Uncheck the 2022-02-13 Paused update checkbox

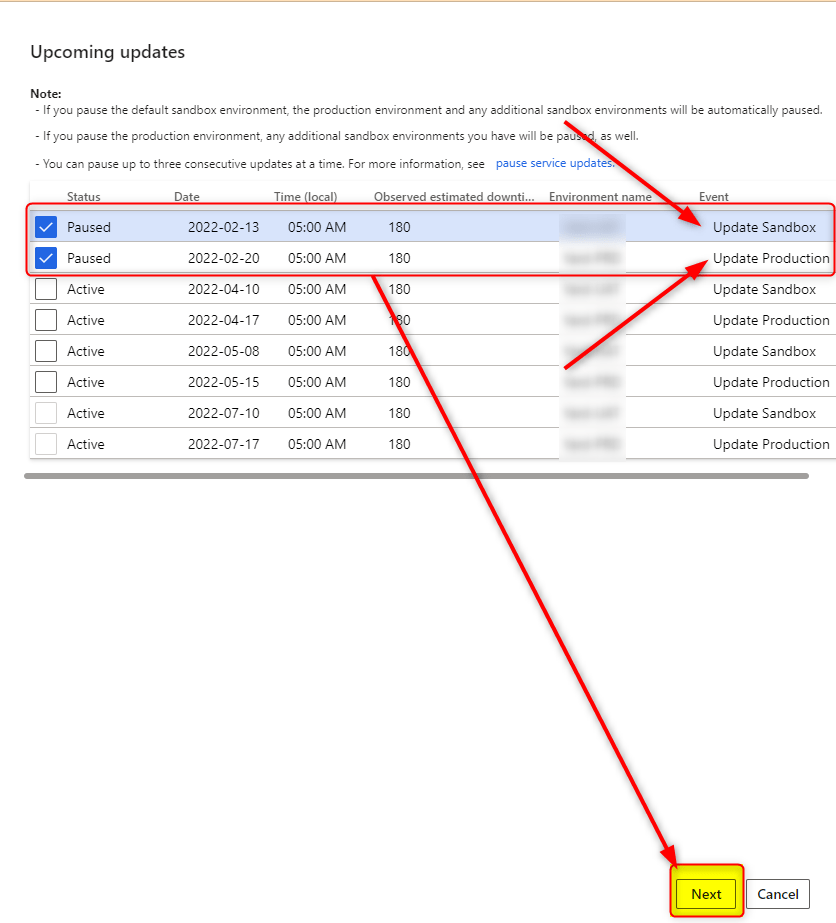[x=46, y=227]
